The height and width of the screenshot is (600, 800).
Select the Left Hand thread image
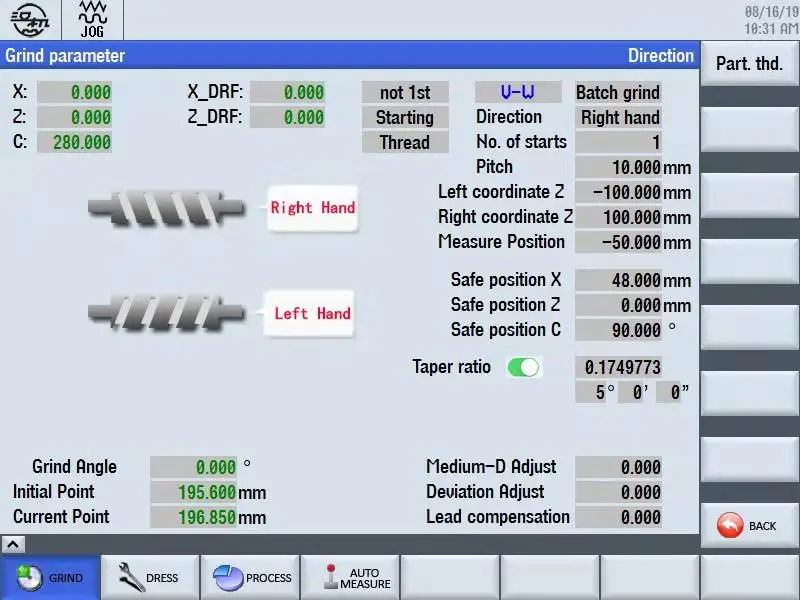[x=166, y=312]
